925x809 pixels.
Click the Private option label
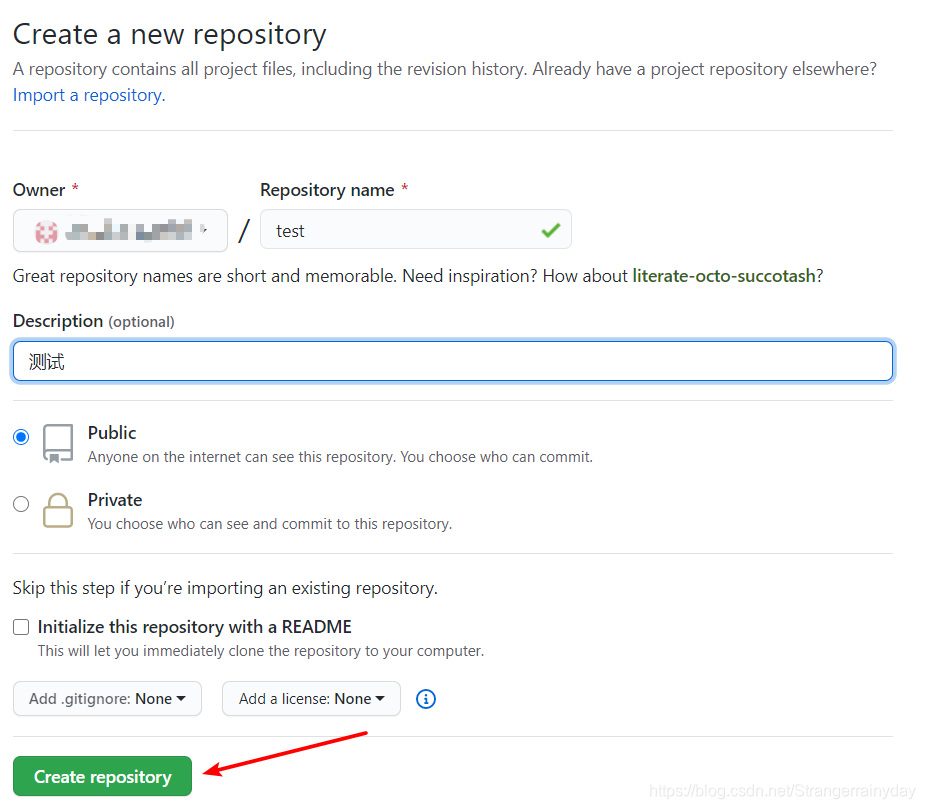(115, 500)
